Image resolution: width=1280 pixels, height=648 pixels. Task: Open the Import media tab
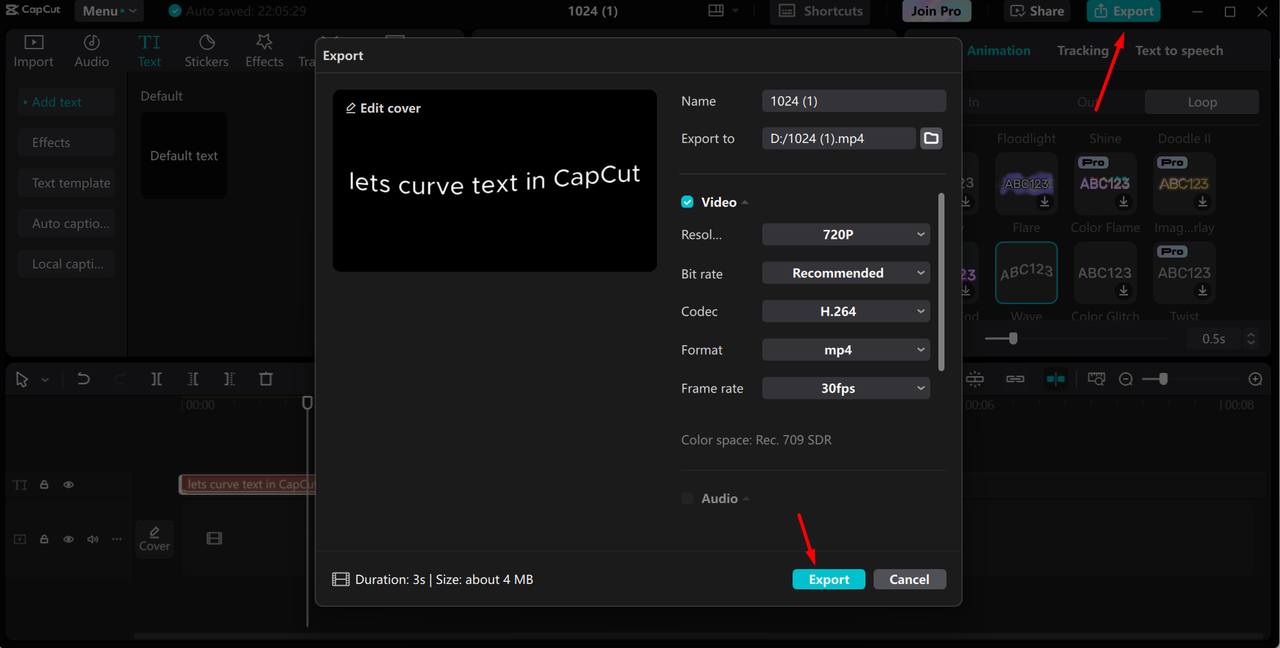point(33,51)
